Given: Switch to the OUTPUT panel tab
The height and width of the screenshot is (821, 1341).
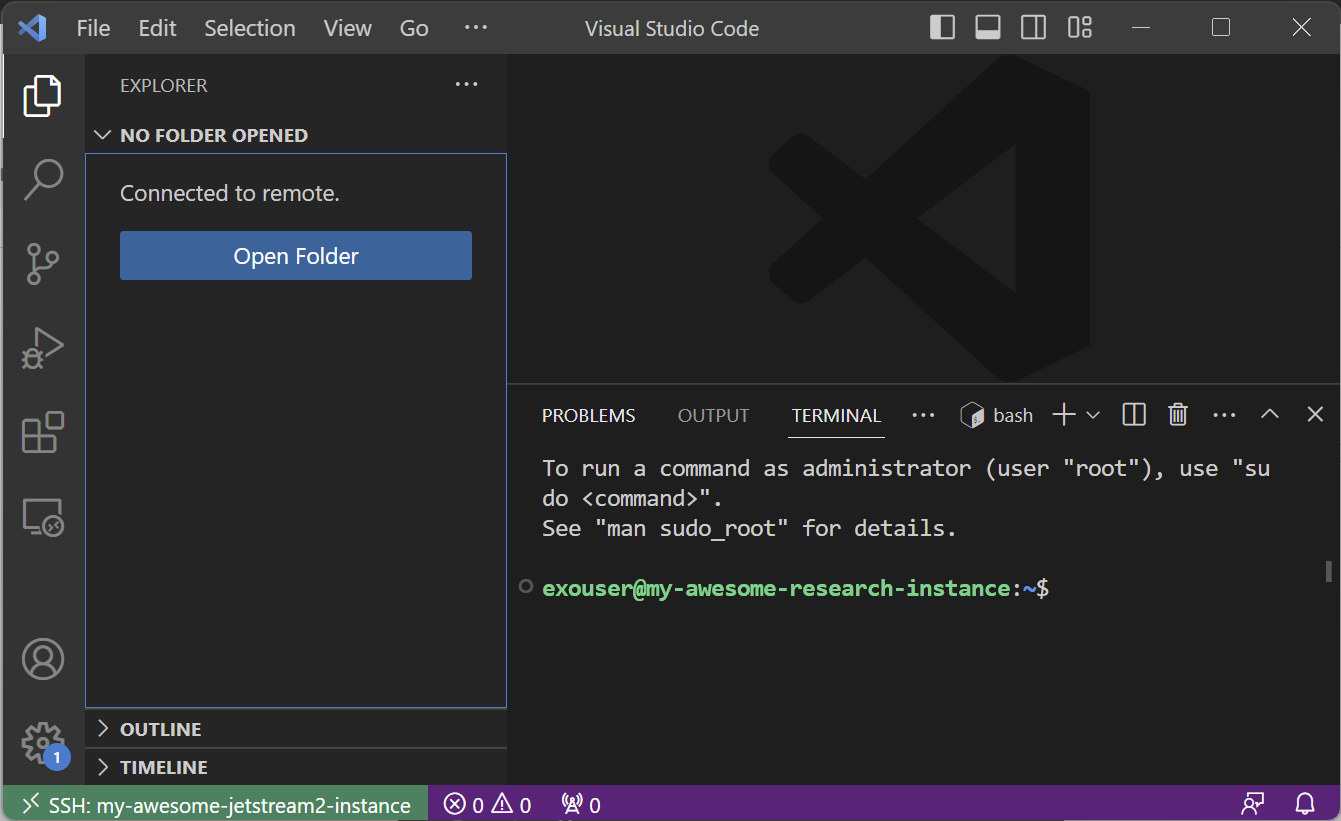Looking at the screenshot, I should point(713,415).
